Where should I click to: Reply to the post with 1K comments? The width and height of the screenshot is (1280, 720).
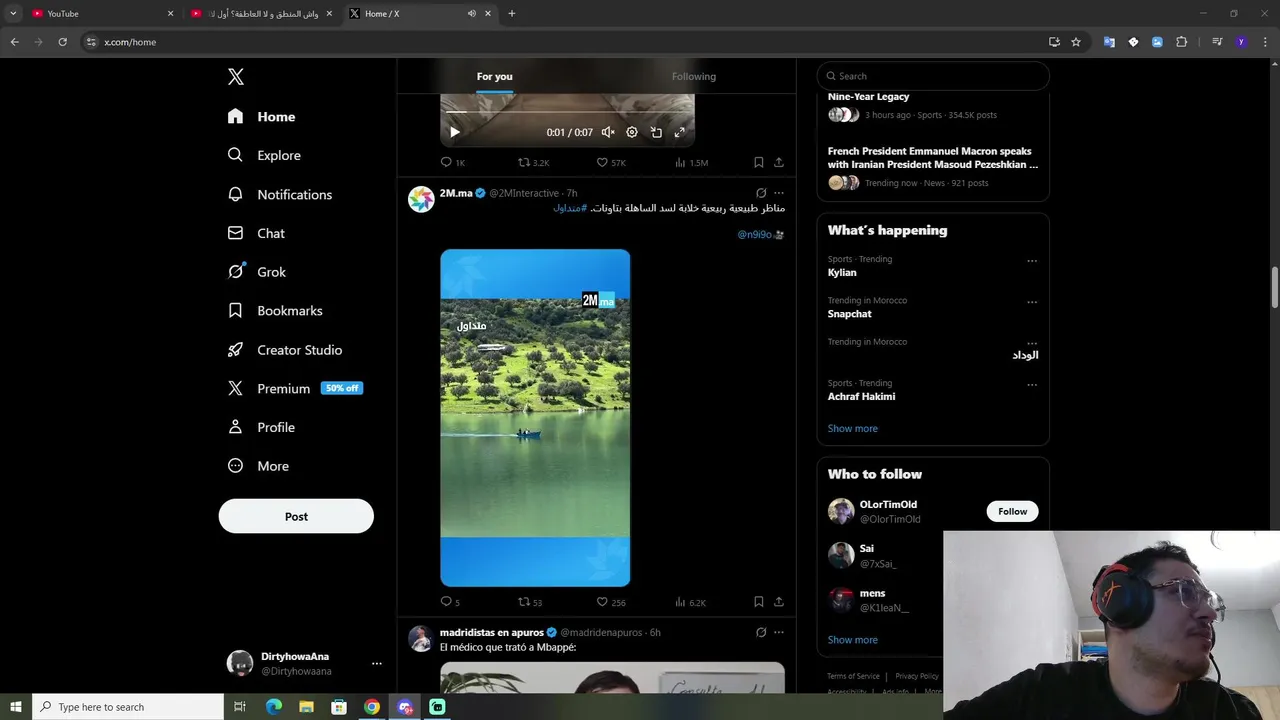452,162
